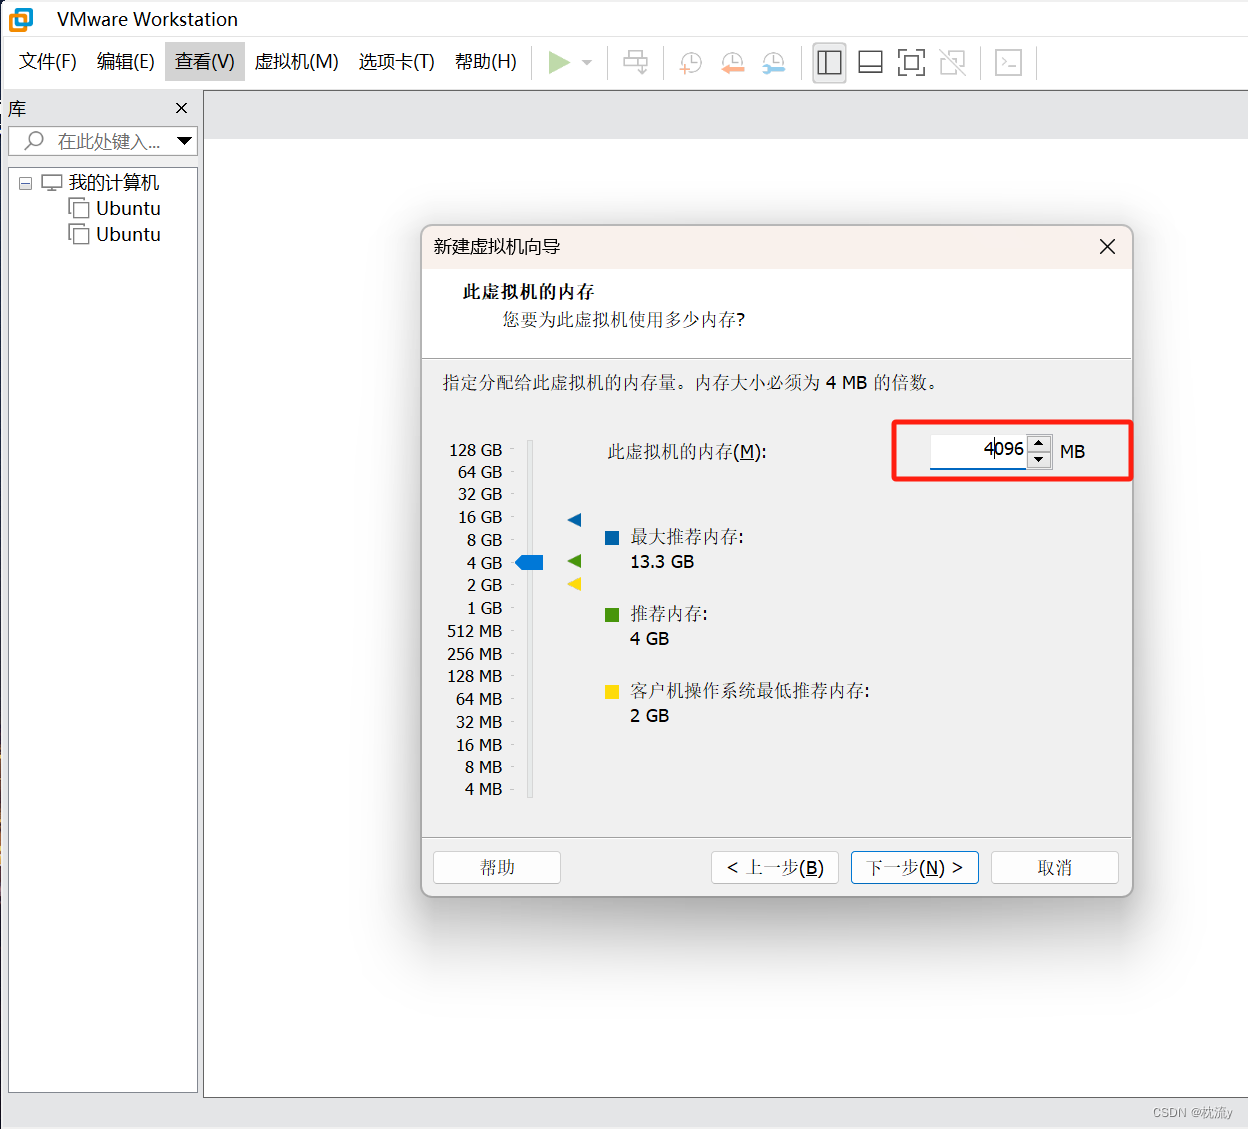
Task: Open the snapshot manager wrench icon
Action: (x=774, y=63)
